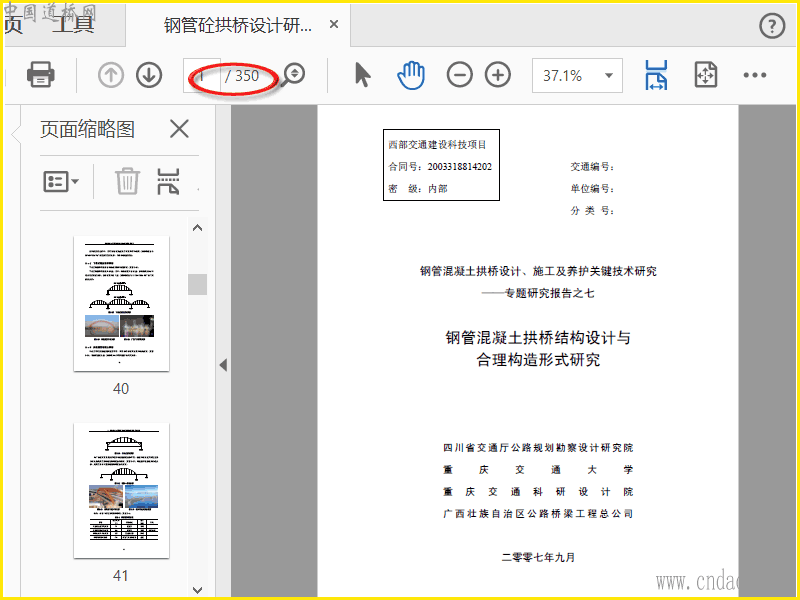Click the delete pages trash icon
Viewport: 800px width, 600px height.
[x=127, y=181]
